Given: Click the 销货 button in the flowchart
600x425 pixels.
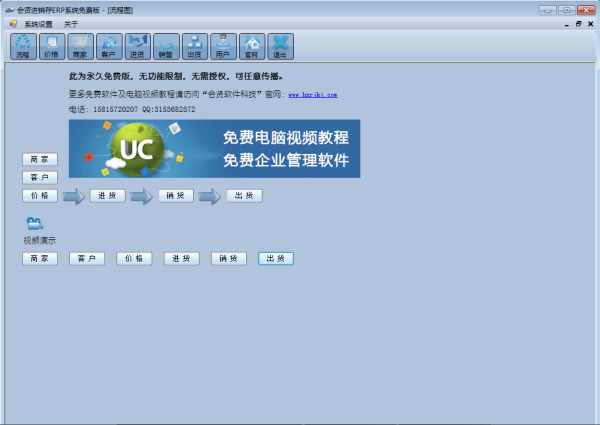Looking at the screenshot, I should click(176, 195).
